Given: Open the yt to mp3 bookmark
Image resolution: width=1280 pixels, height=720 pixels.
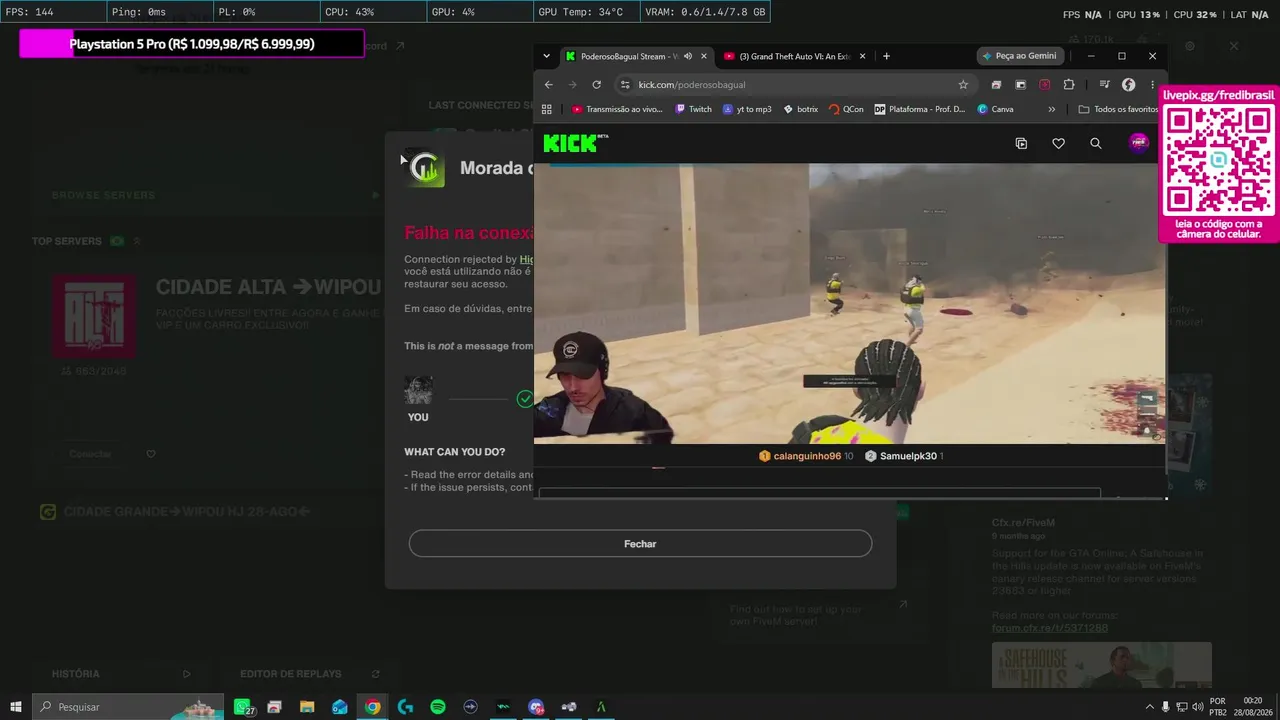Looking at the screenshot, I should coord(747,109).
